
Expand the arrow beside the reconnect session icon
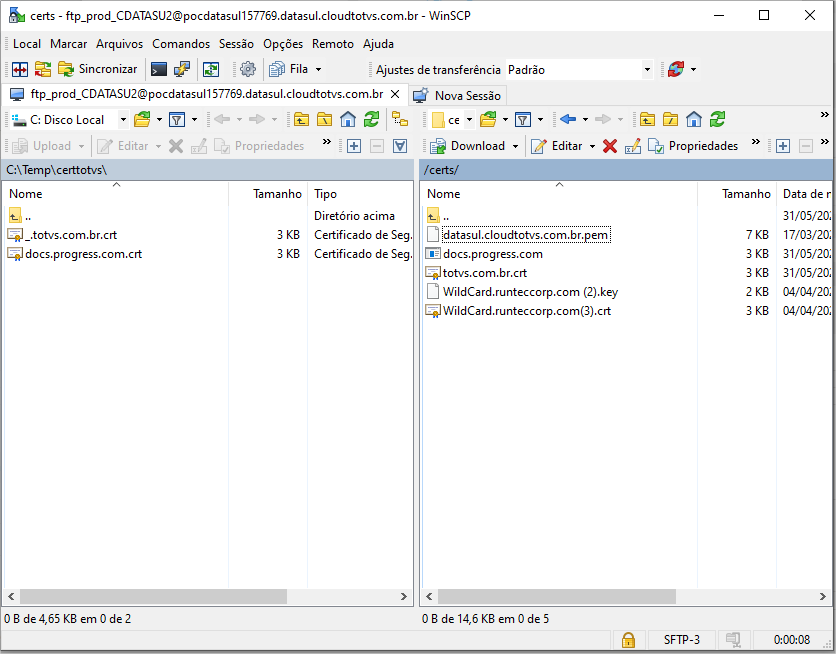(x=693, y=69)
